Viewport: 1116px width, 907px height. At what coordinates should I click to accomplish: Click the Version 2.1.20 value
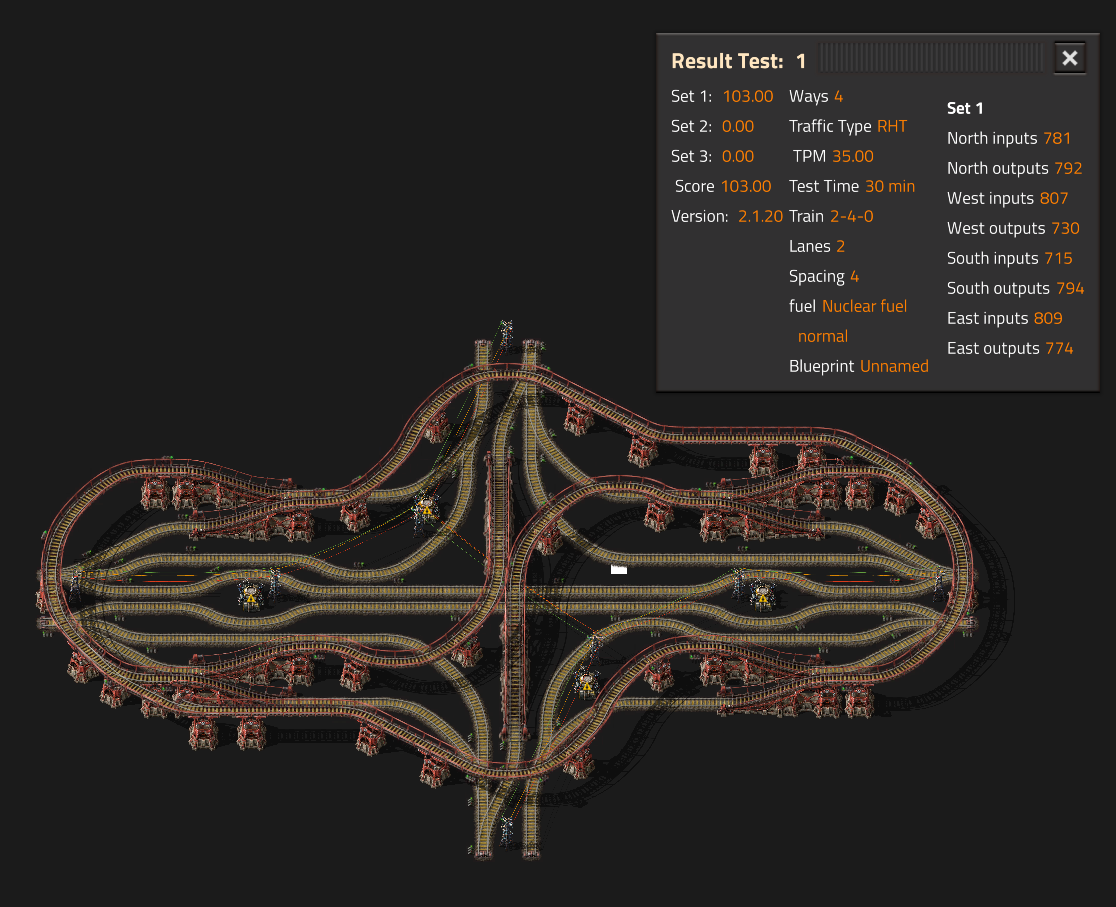pyautogui.click(x=760, y=216)
